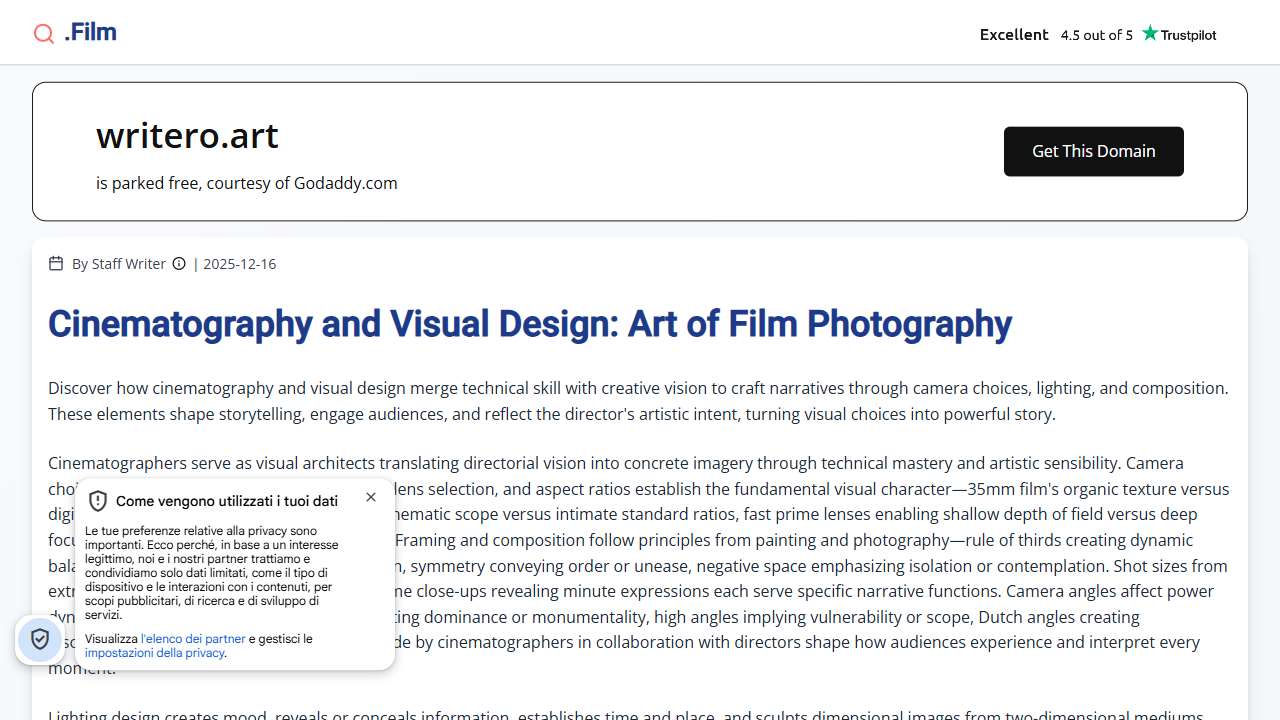Select the "Excellent" rating label

pyautogui.click(x=1014, y=35)
